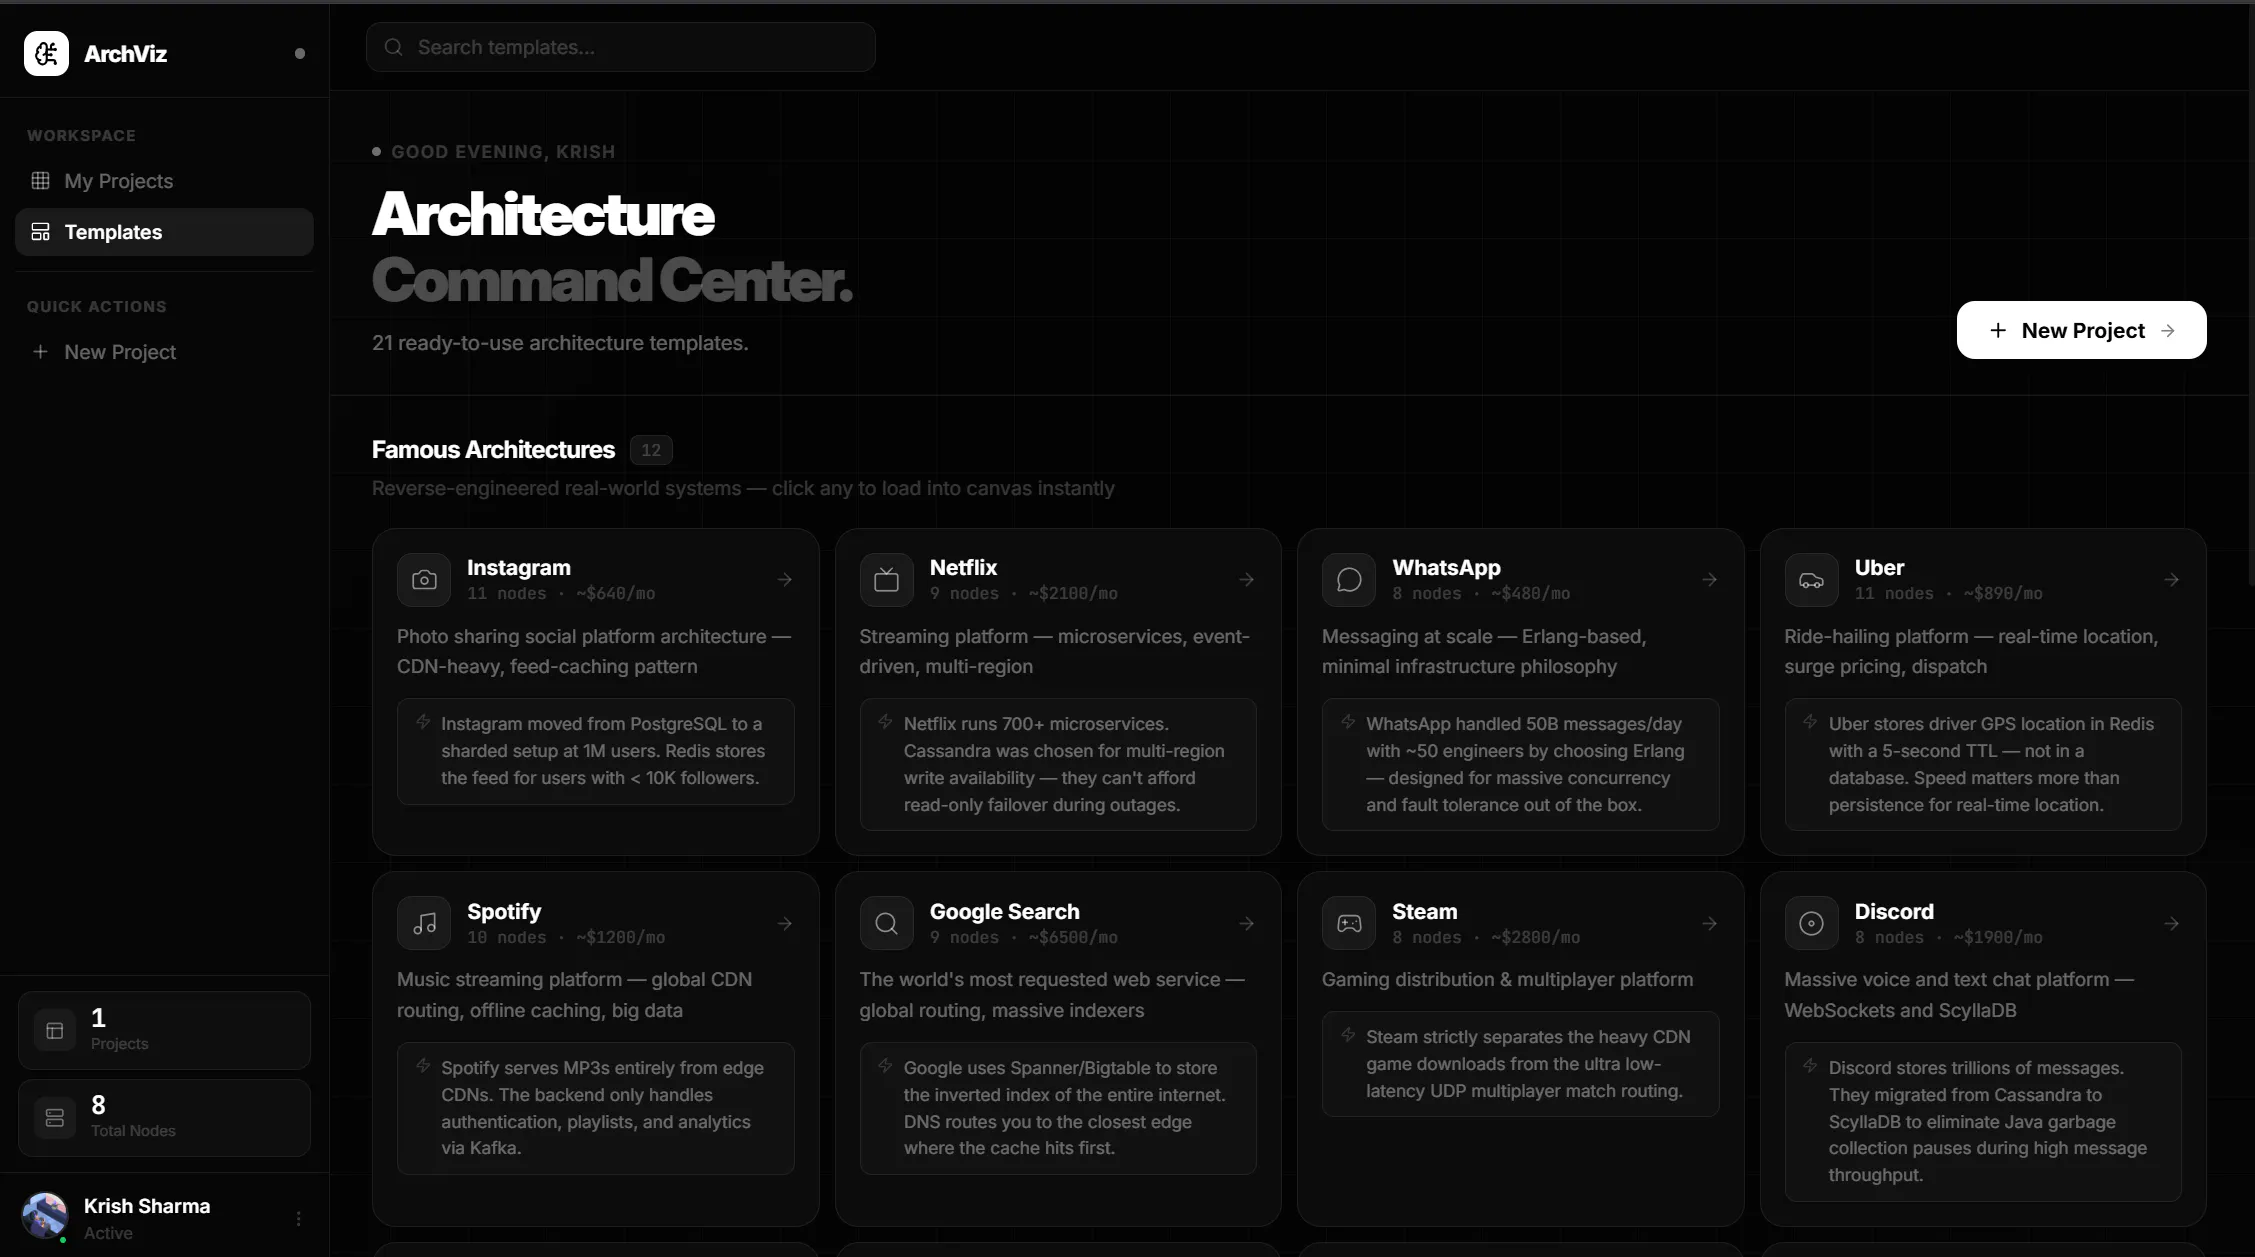Click the Spotify template title
The image size is (2255, 1257).
[504, 911]
